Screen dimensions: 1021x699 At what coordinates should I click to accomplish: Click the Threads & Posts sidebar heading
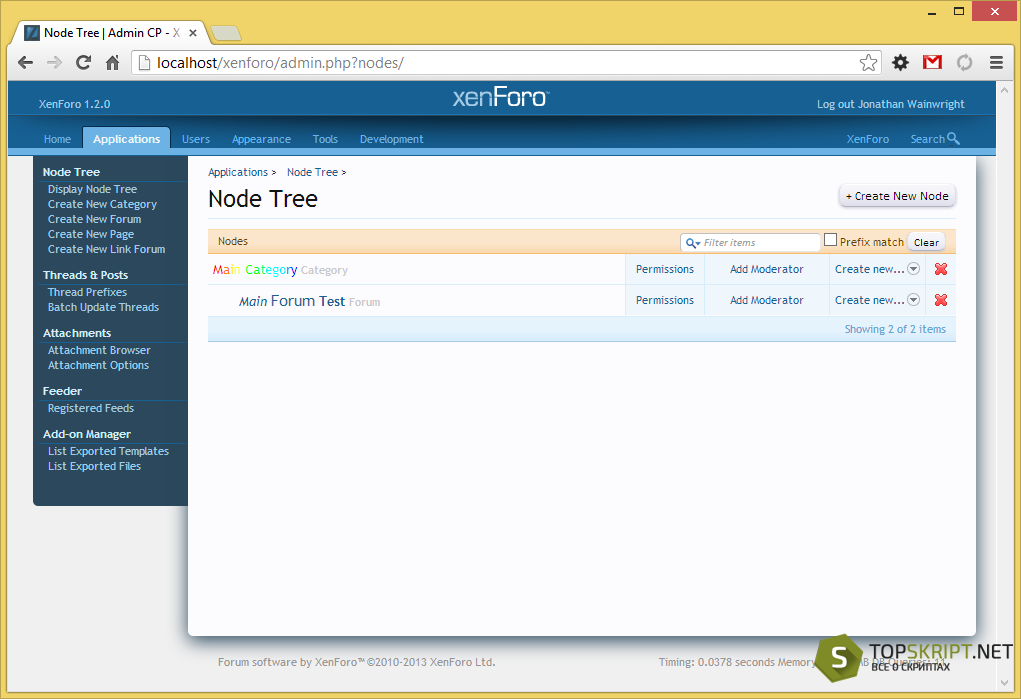click(x=85, y=275)
